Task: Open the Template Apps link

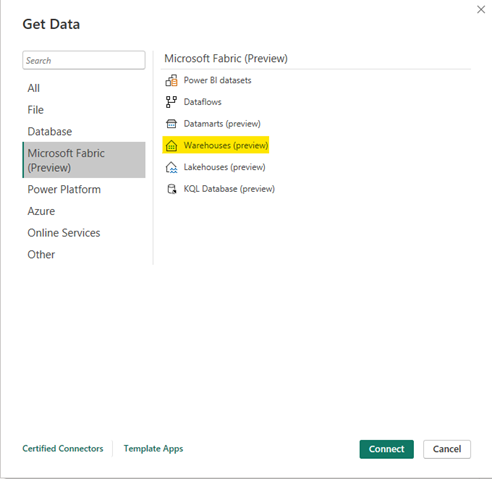Action: 153,449
